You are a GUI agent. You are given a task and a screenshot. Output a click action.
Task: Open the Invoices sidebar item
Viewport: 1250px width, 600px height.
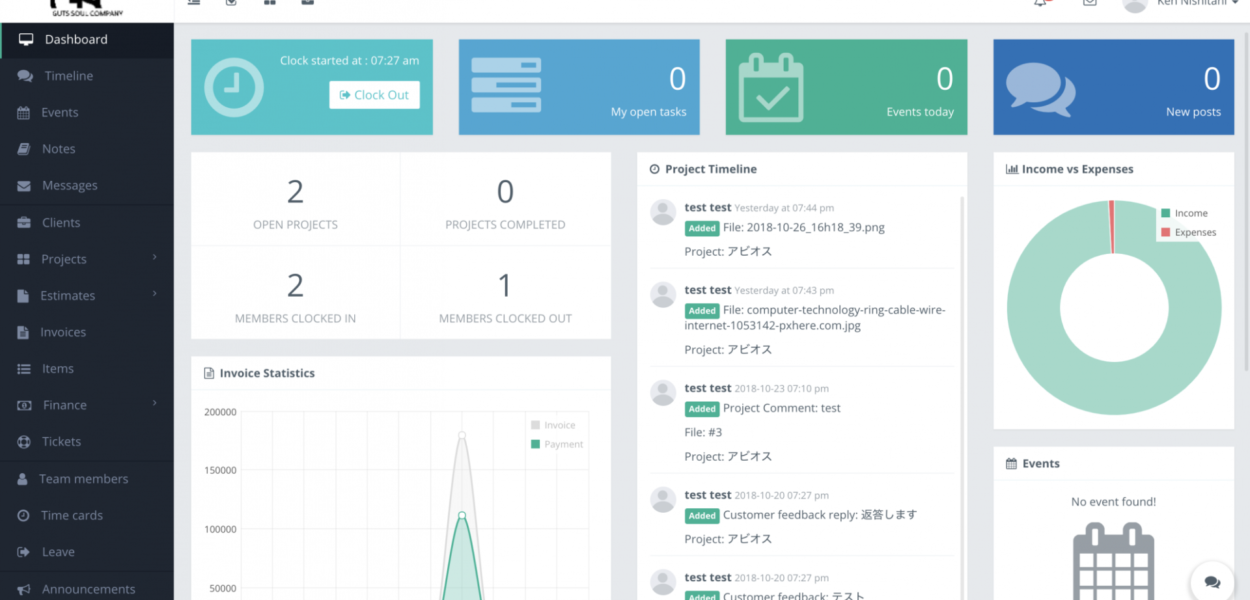63,332
